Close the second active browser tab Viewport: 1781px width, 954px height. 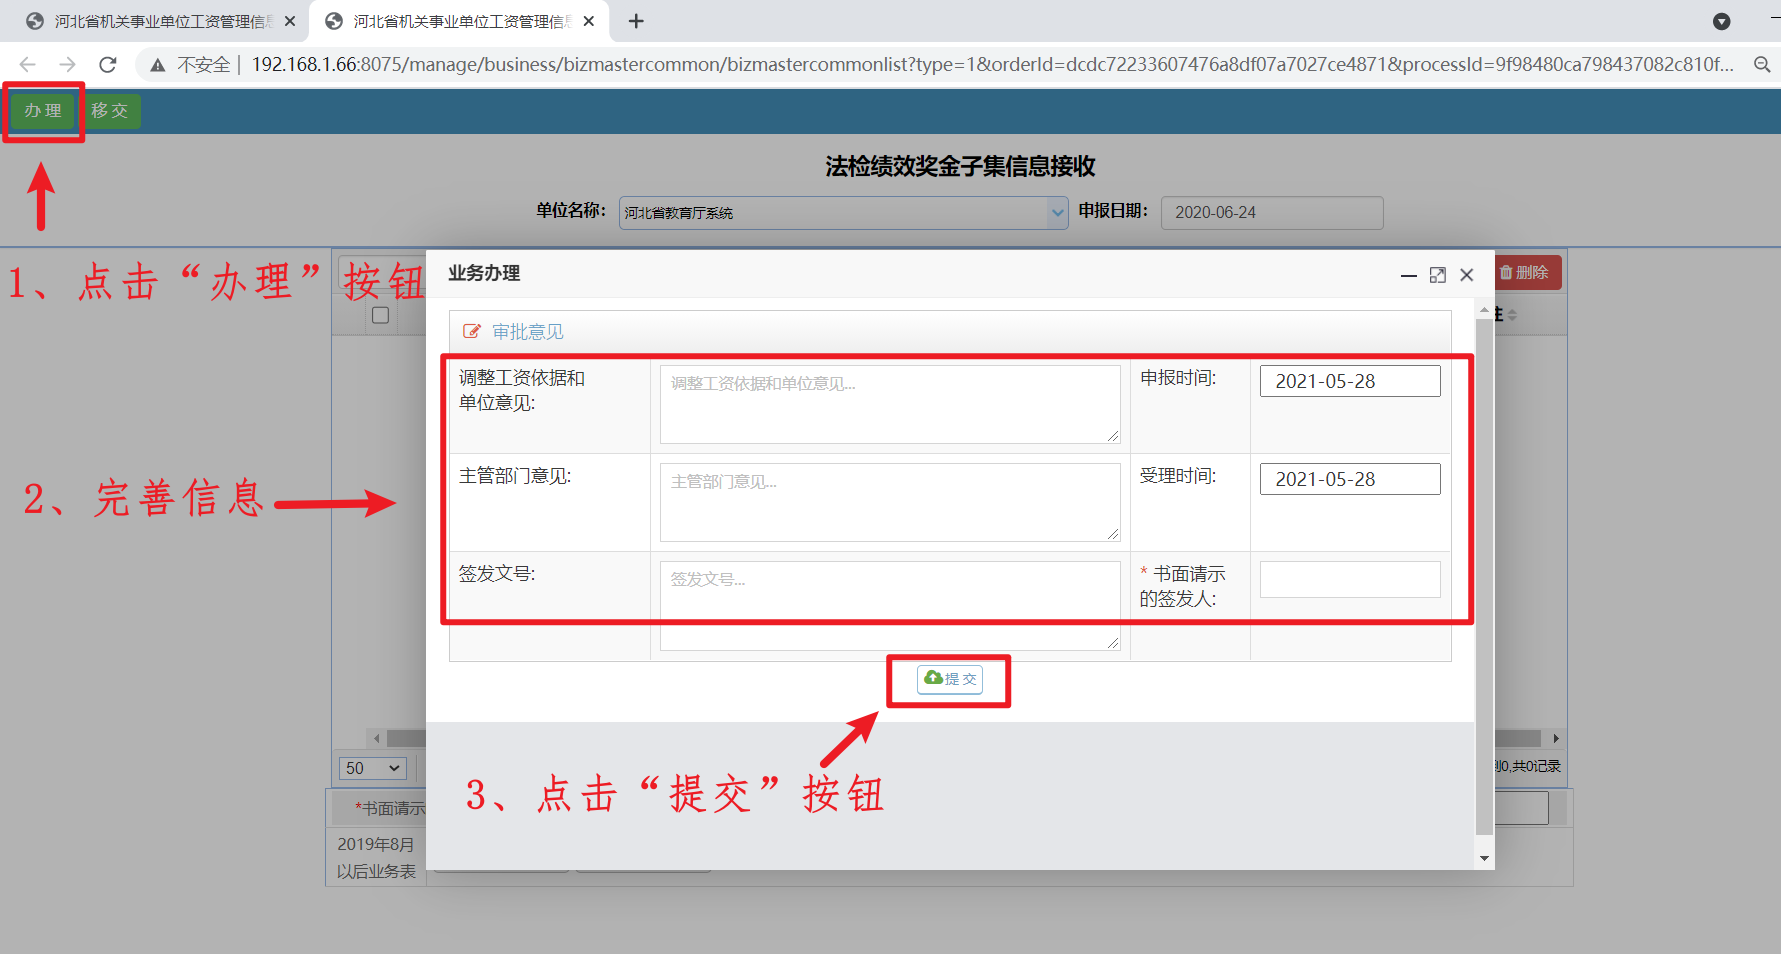[589, 21]
